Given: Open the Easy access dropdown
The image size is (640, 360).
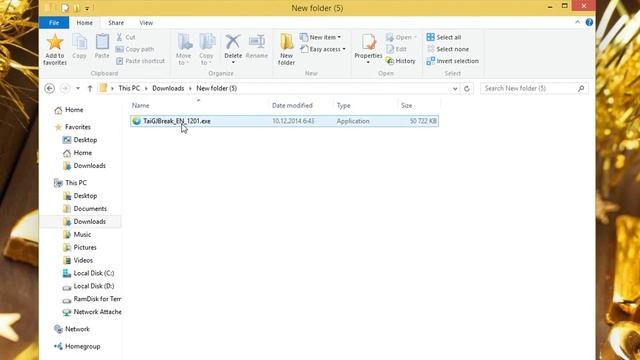Looking at the screenshot, I should [323, 49].
